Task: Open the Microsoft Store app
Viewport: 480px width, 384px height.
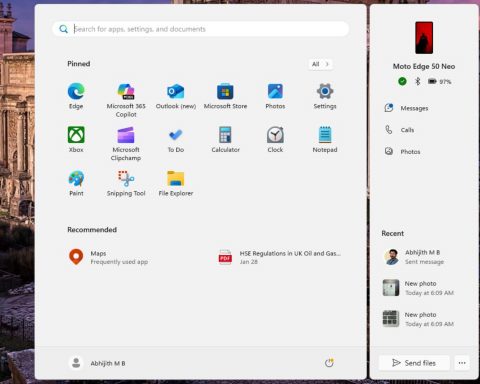Action: coord(225,96)
